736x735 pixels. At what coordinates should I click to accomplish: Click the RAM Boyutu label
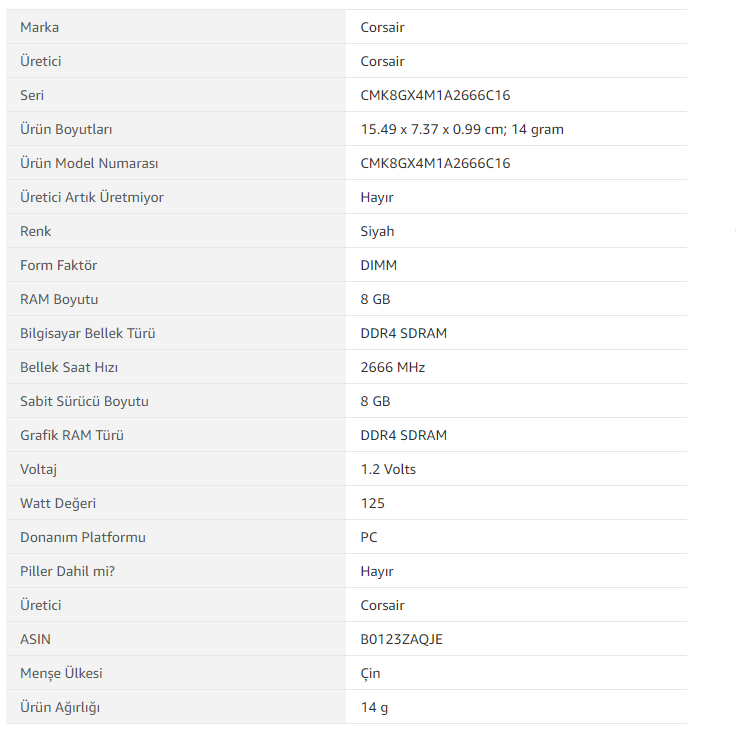coord(59,299)
